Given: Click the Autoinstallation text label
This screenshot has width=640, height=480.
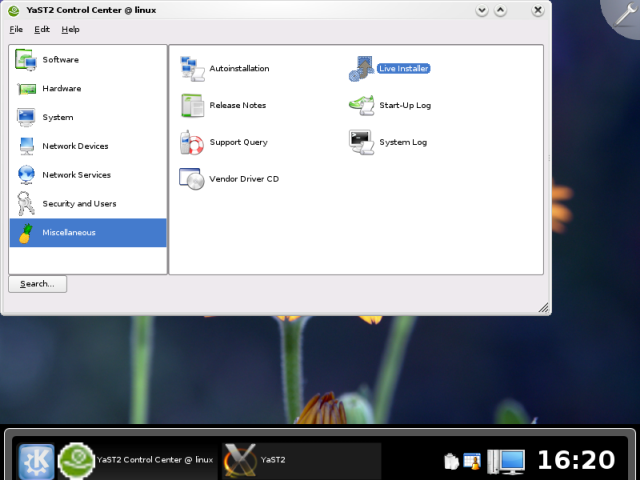Looking at the screenshot, I should click(x=239, y=69).
